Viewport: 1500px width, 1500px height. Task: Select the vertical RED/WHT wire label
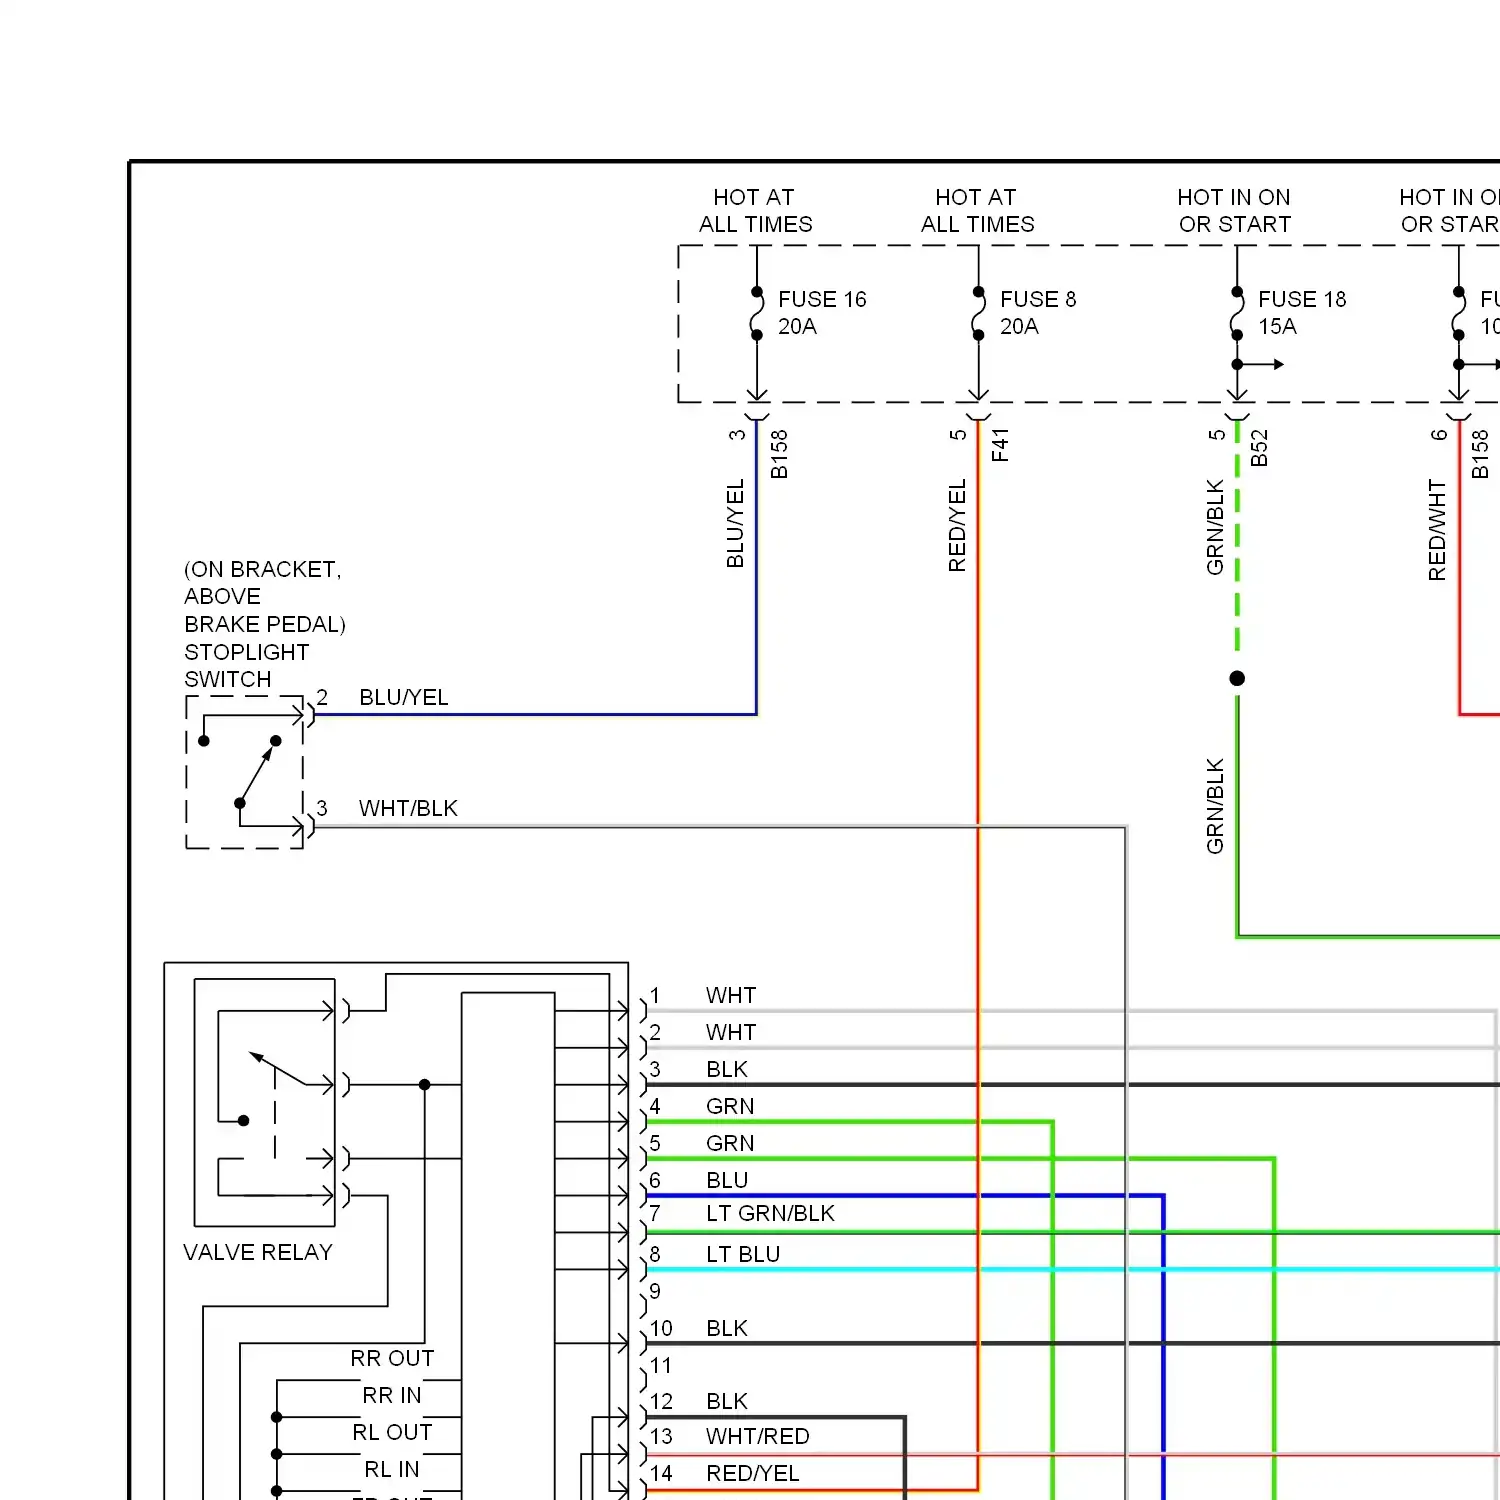(x=1437, y=530)
